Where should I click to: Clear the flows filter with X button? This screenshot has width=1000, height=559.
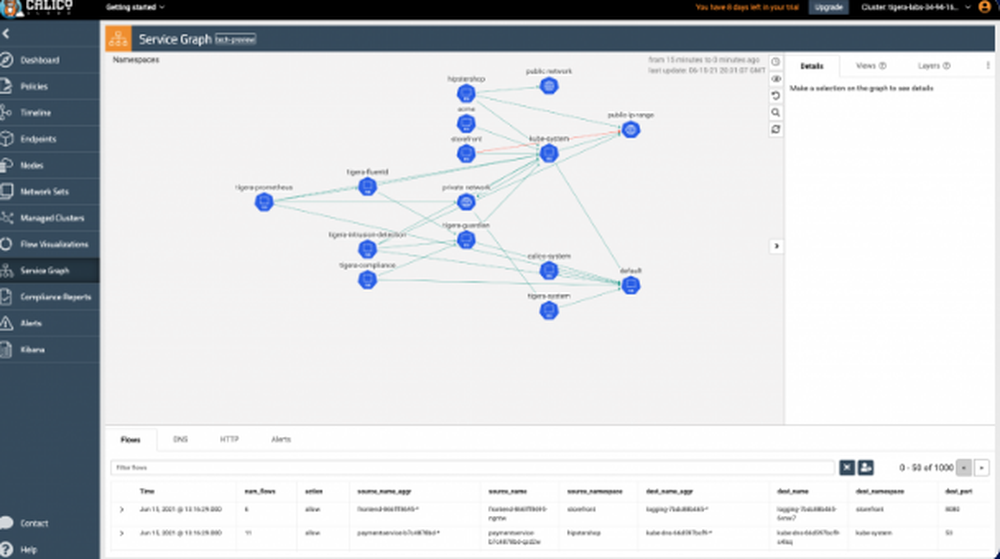coord(847,468)
